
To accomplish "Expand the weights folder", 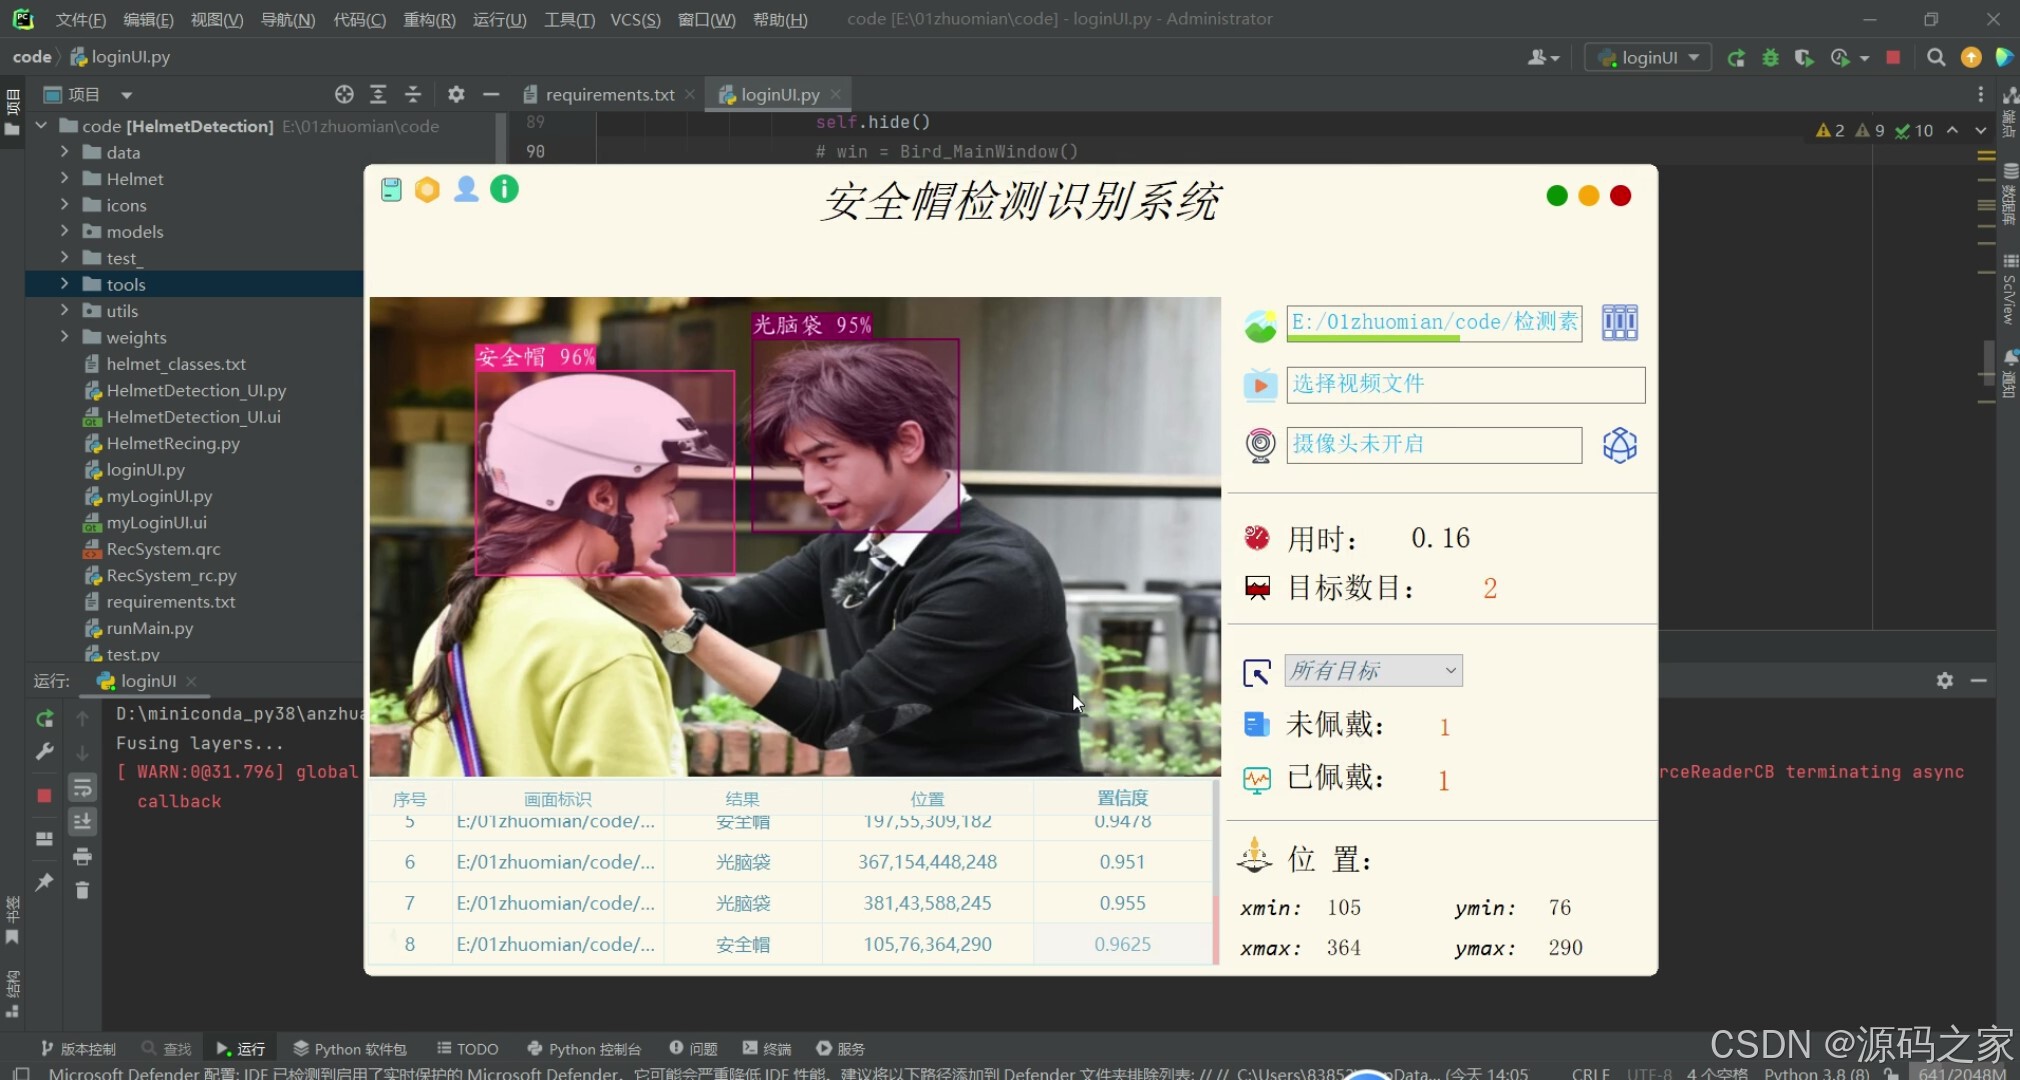I will (x=64, y=337).
